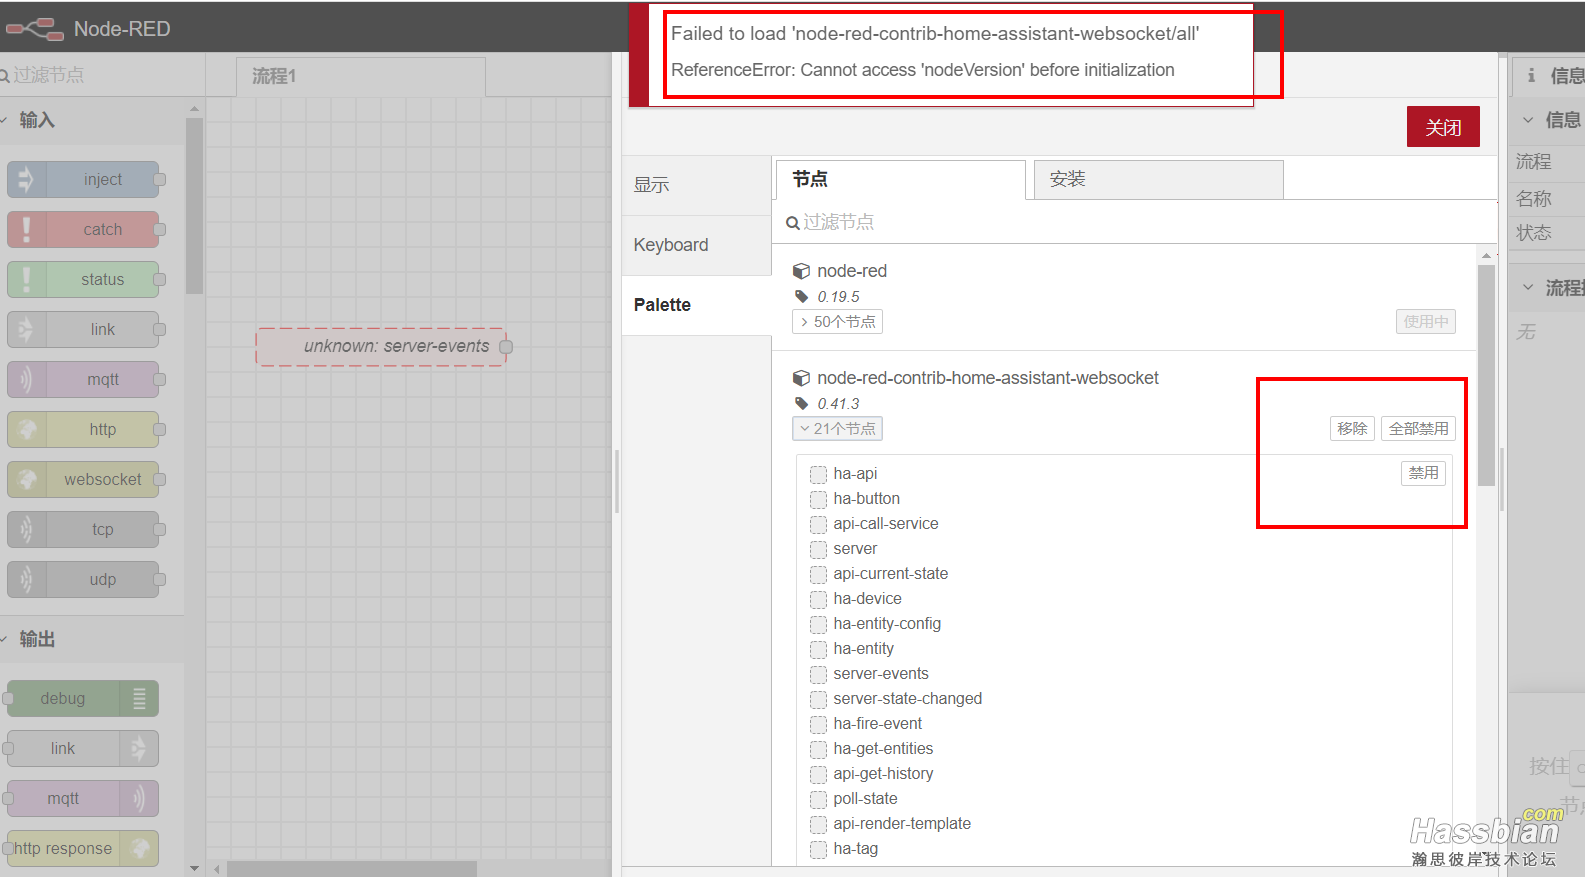
Task: Click the node list vertical scrollbar
Action: (x=1486, y=375)
